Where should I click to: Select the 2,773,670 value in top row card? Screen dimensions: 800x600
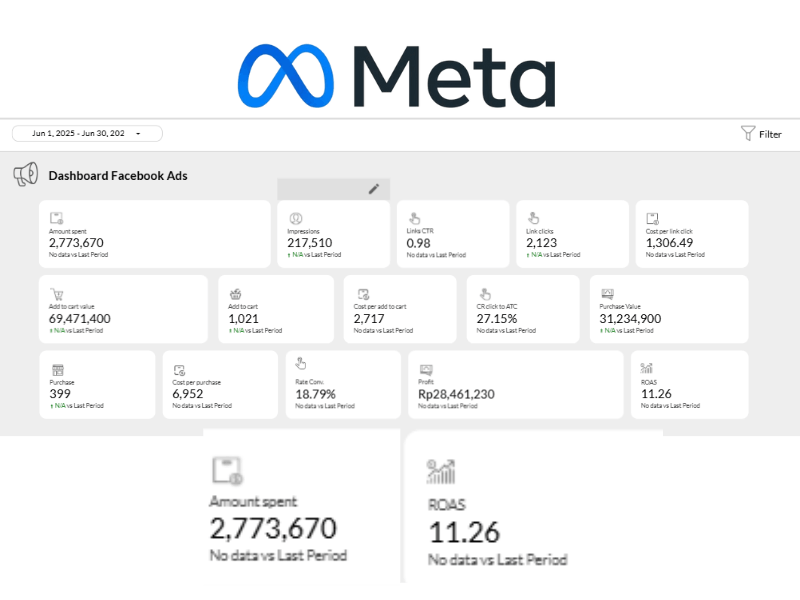[x=76, y=243]
